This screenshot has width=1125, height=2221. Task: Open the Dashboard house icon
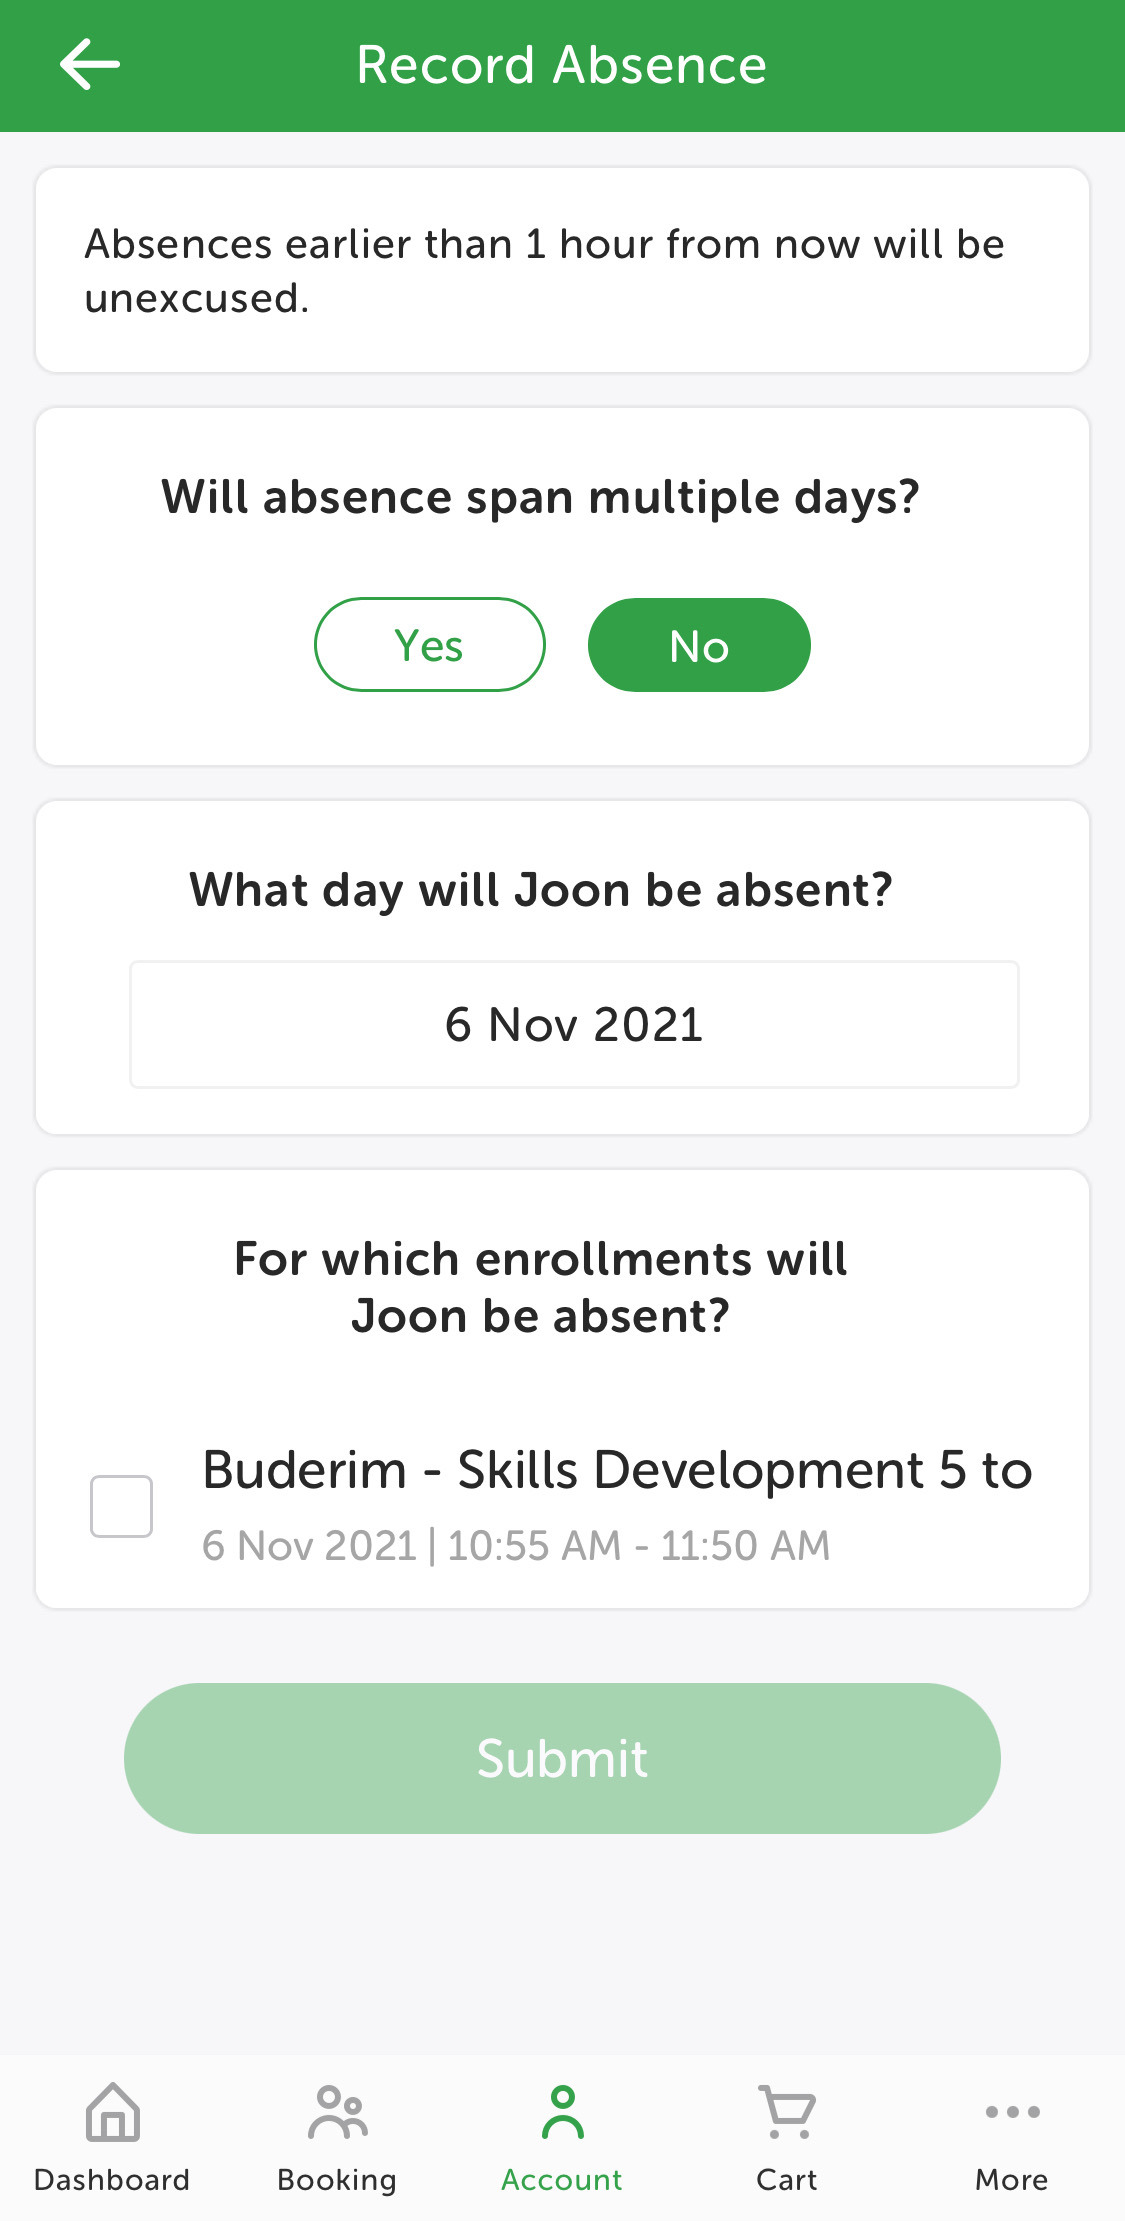coord(112,2111)
